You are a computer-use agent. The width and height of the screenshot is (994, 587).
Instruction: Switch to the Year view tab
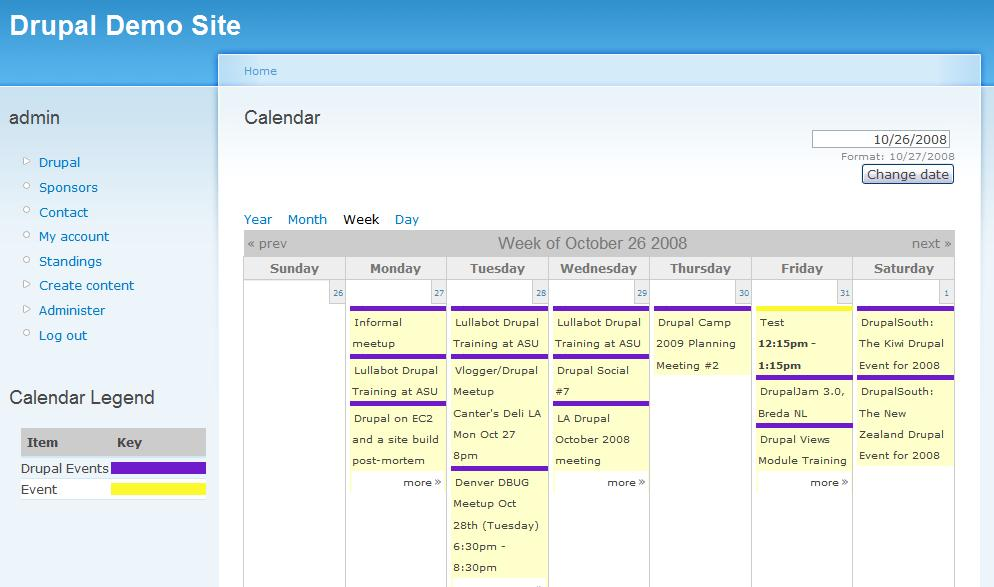click(x=258, y=219)
